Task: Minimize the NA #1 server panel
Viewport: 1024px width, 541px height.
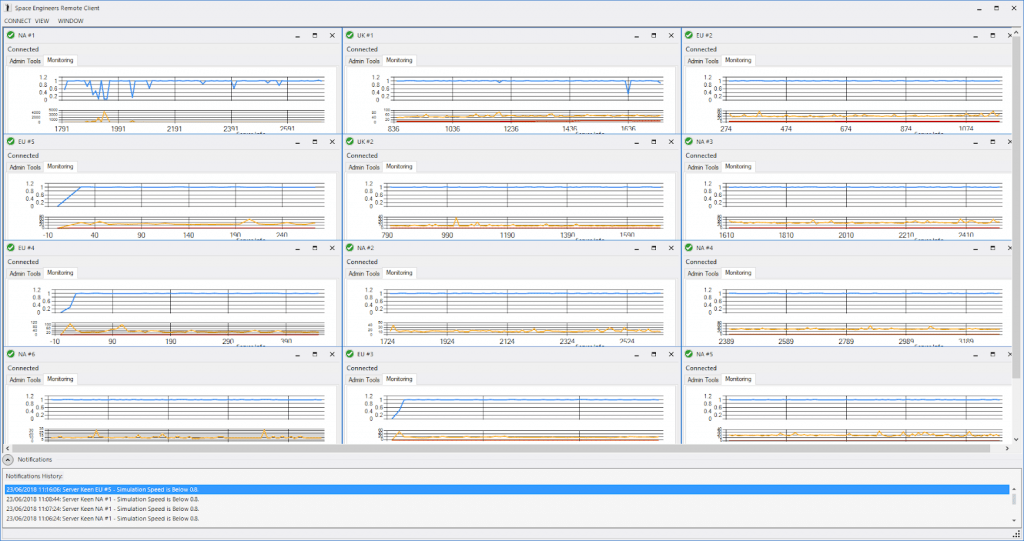Action: click(298, 36)
